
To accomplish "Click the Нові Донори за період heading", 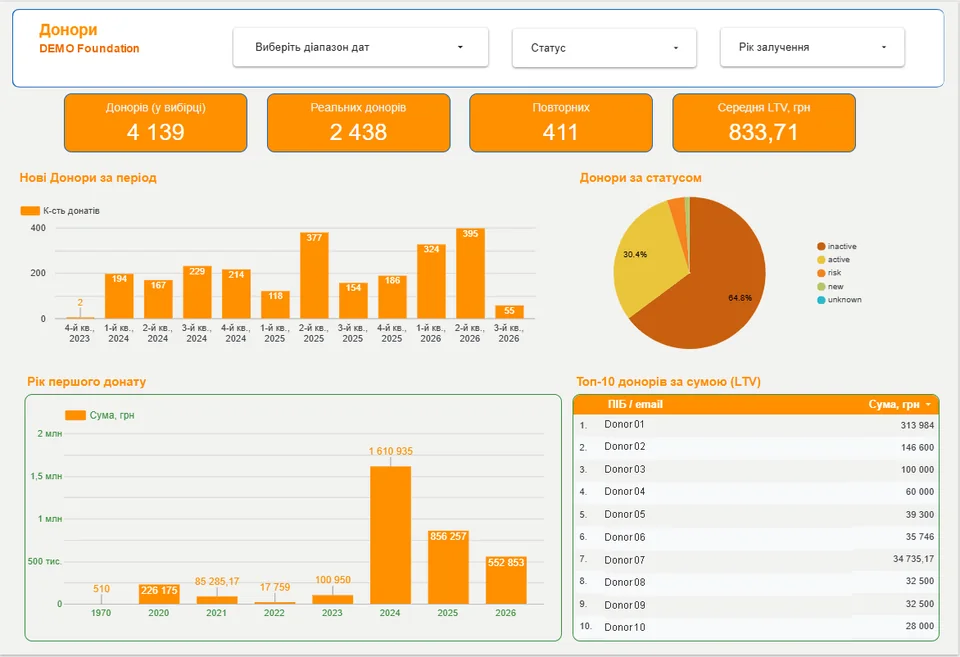I will coord(88,178).
